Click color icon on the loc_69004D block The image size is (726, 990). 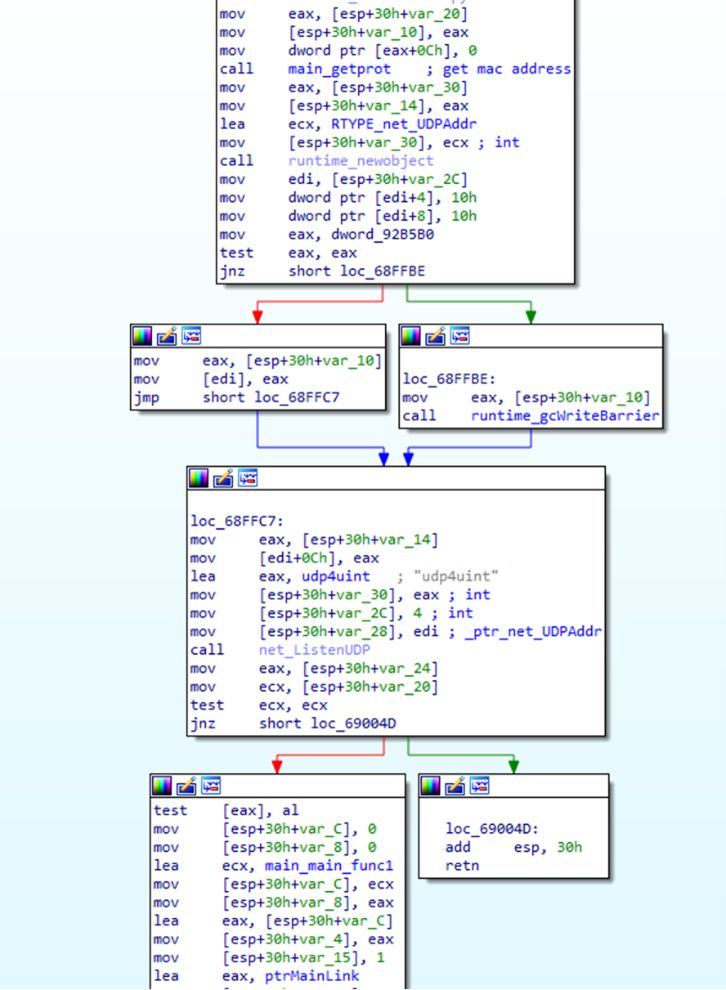[430, 786]
